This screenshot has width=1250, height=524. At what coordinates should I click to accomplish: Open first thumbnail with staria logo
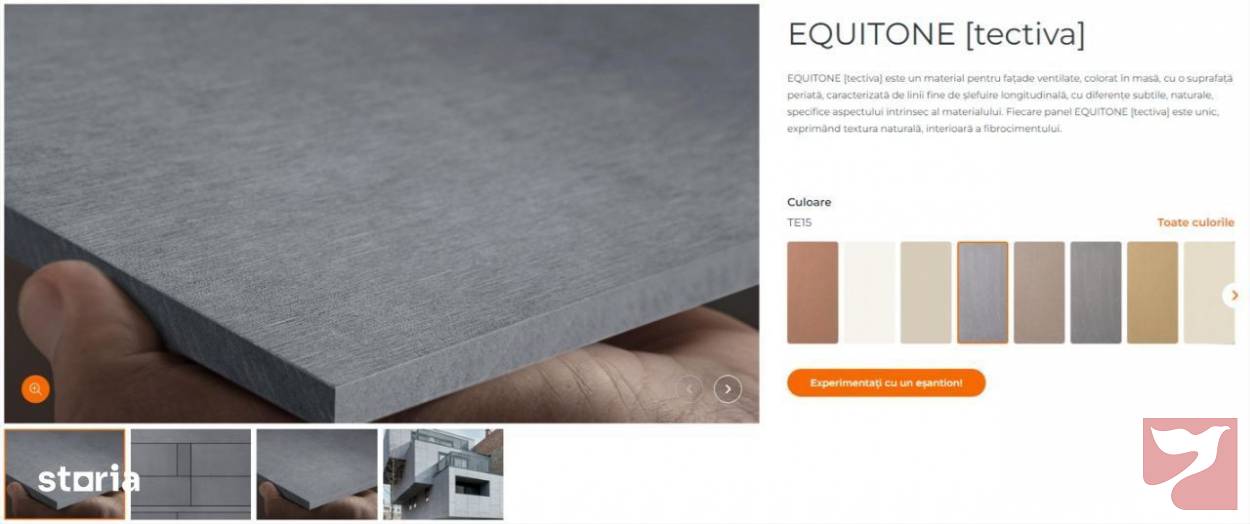pyautogui.click(x=65, y=475)
